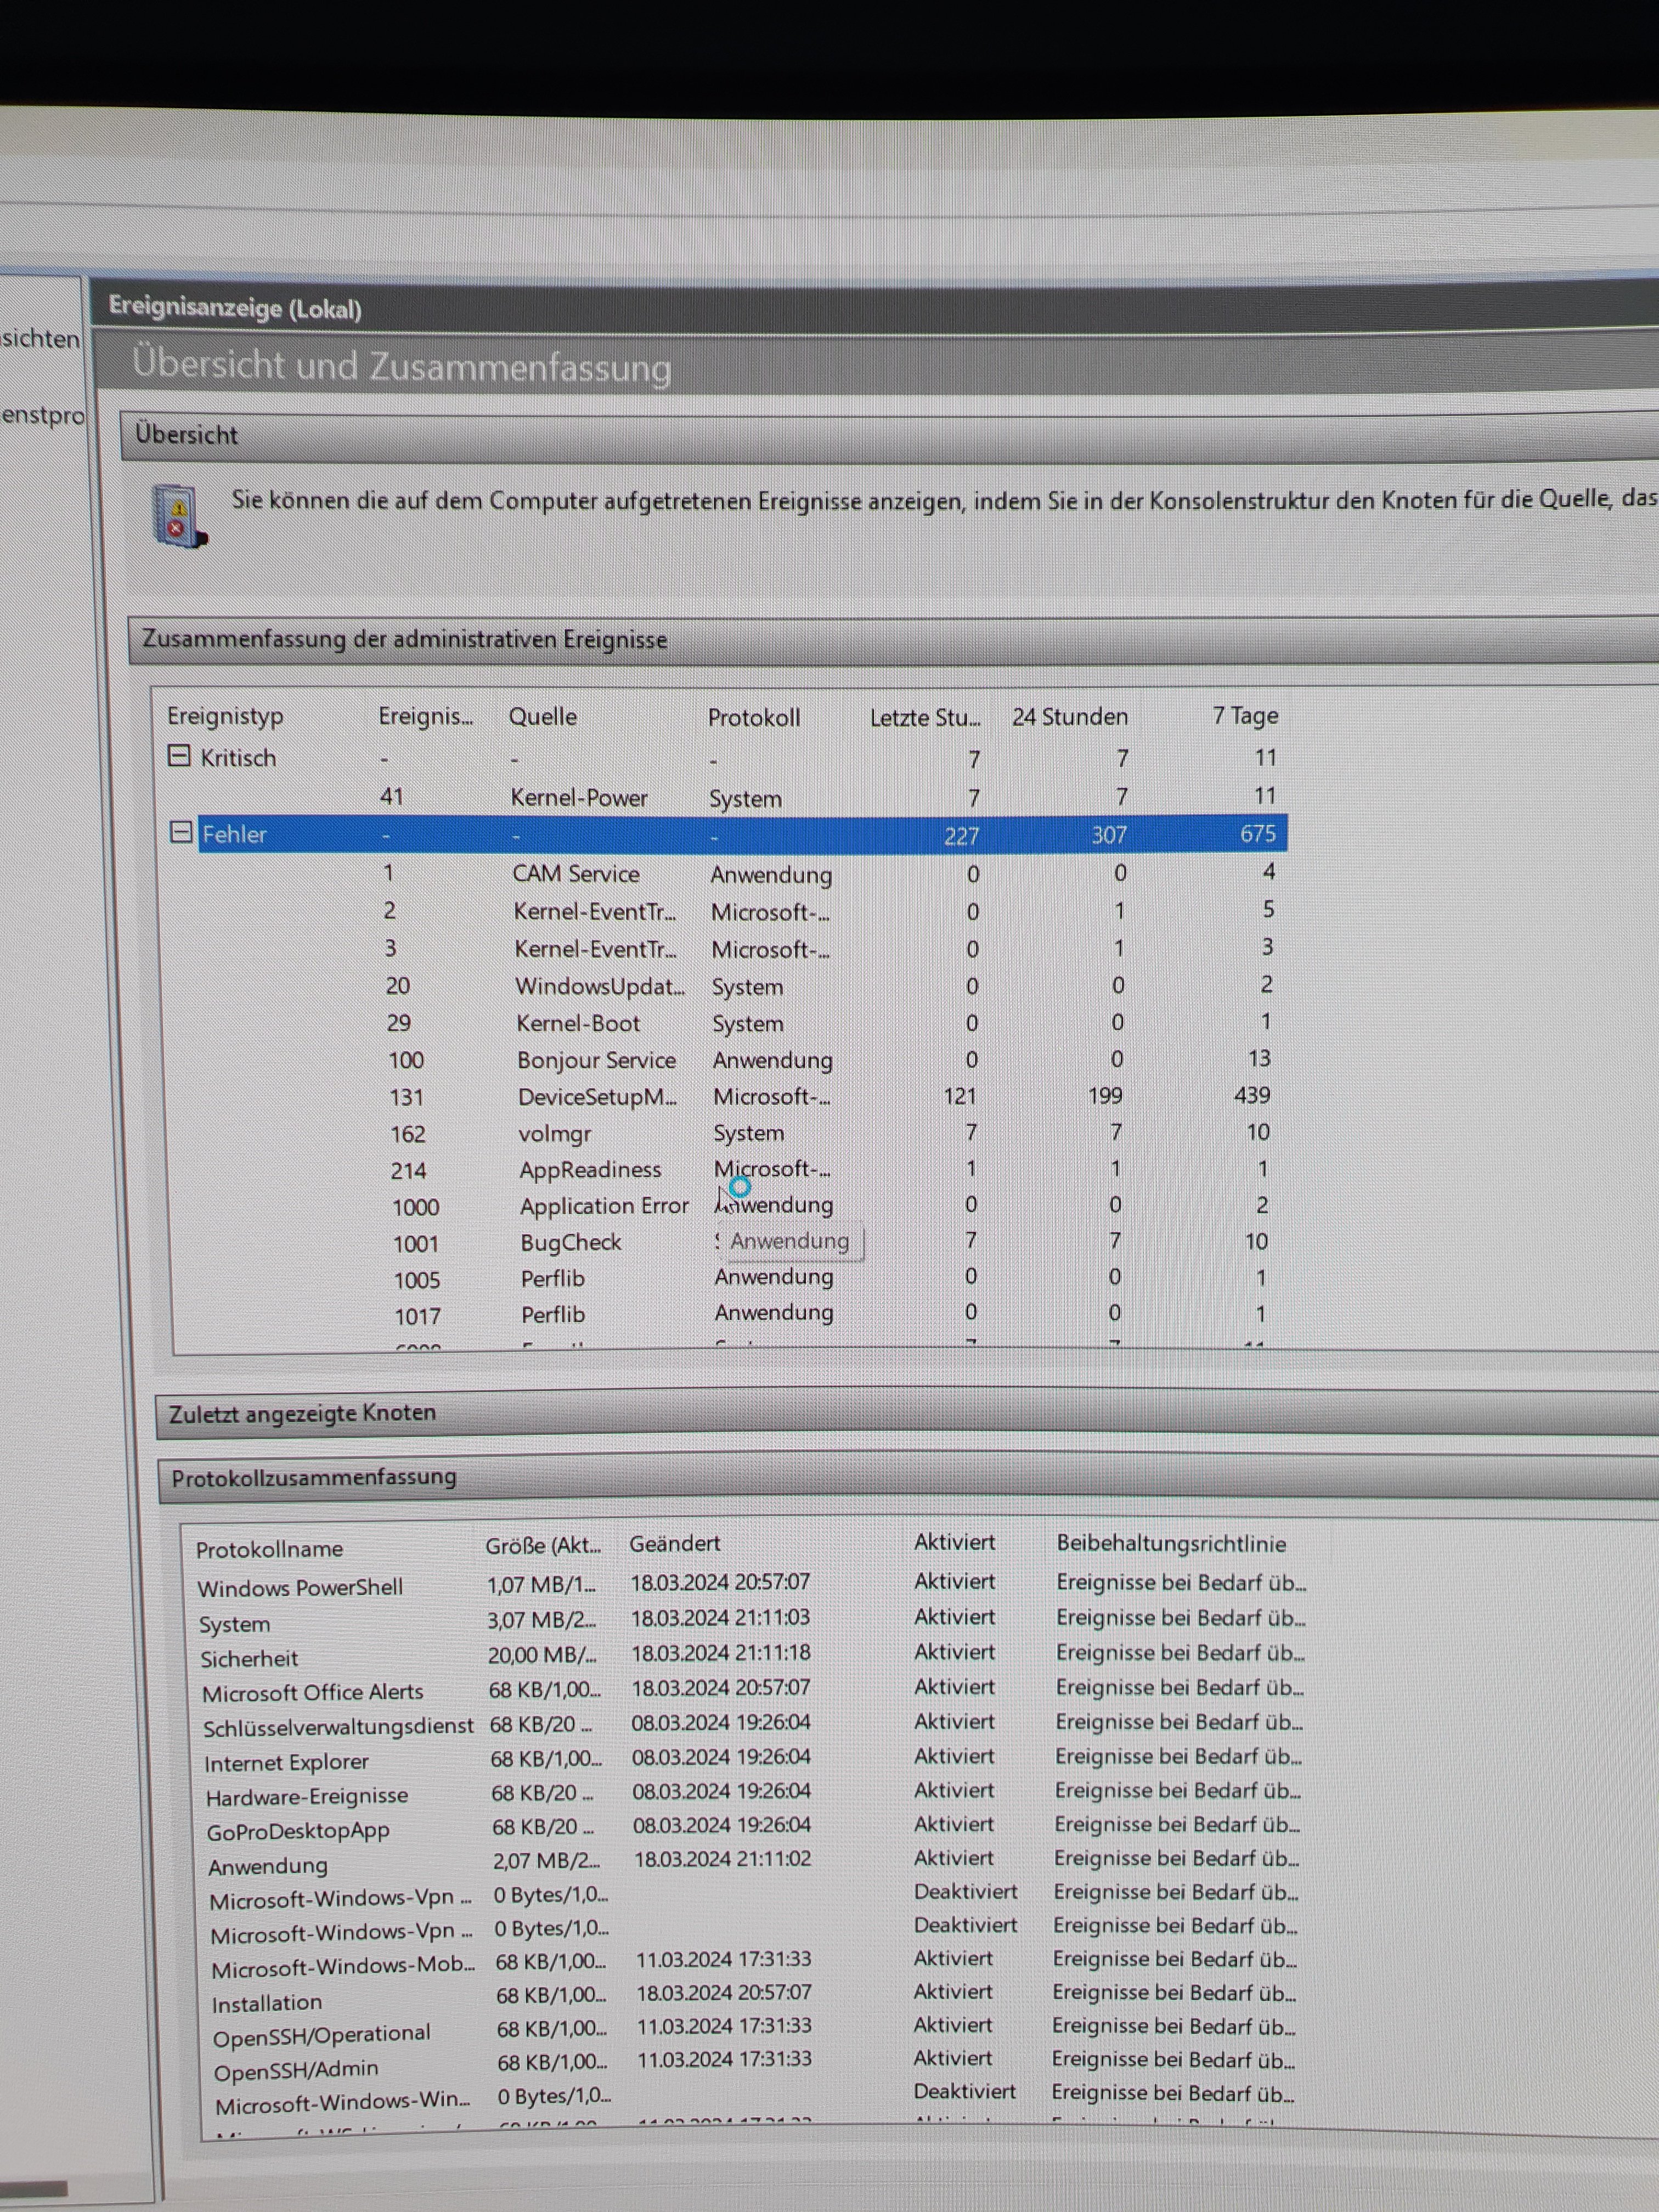The image size is (1659, 2212).
Task: Collapse the Kritisch event type group
Action: [178, 756]
